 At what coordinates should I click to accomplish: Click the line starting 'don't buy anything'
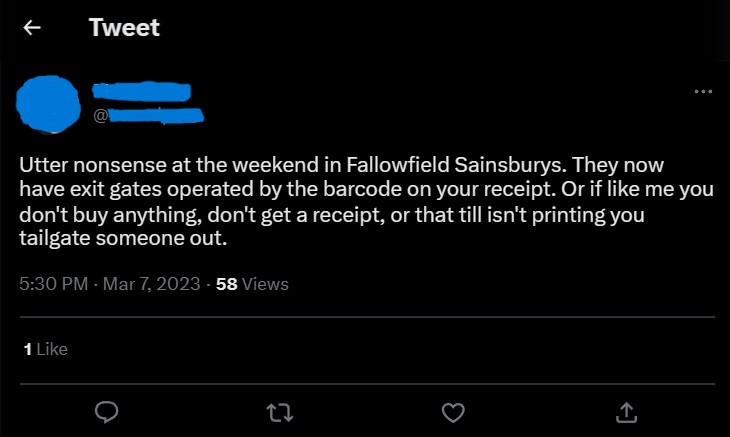click(332, 215)
